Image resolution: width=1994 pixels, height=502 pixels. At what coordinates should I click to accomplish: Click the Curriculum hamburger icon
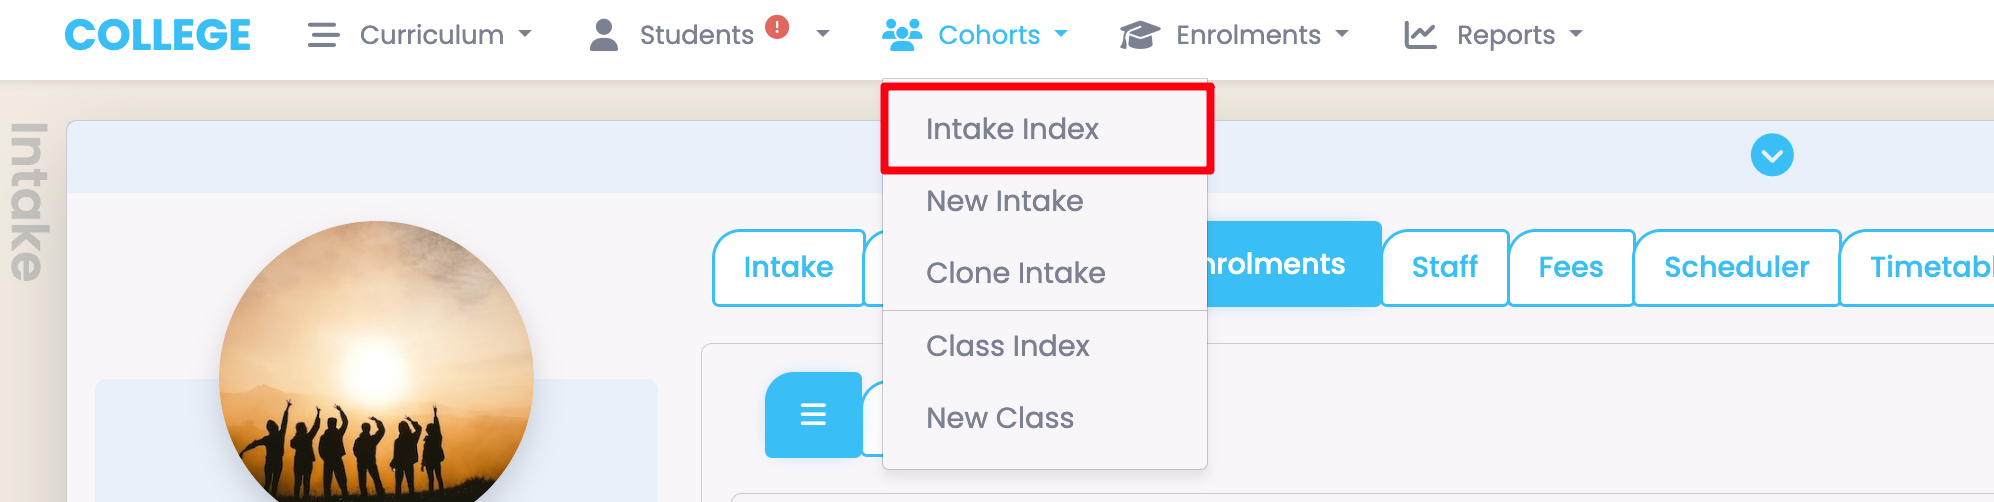tap(323, 35)
